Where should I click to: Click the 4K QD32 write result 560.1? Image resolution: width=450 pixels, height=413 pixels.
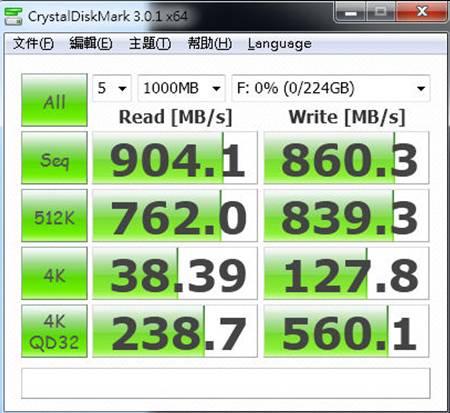(346, 331)
